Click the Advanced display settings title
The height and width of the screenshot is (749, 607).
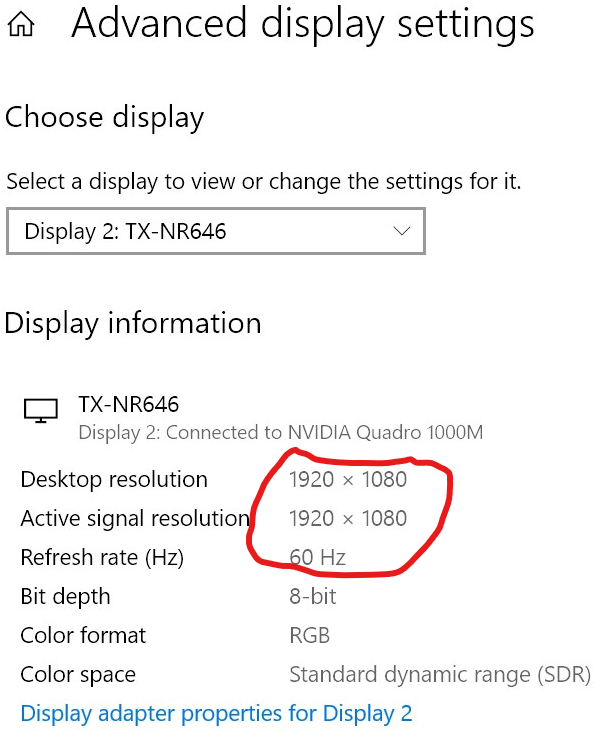[x=302, y=25]
